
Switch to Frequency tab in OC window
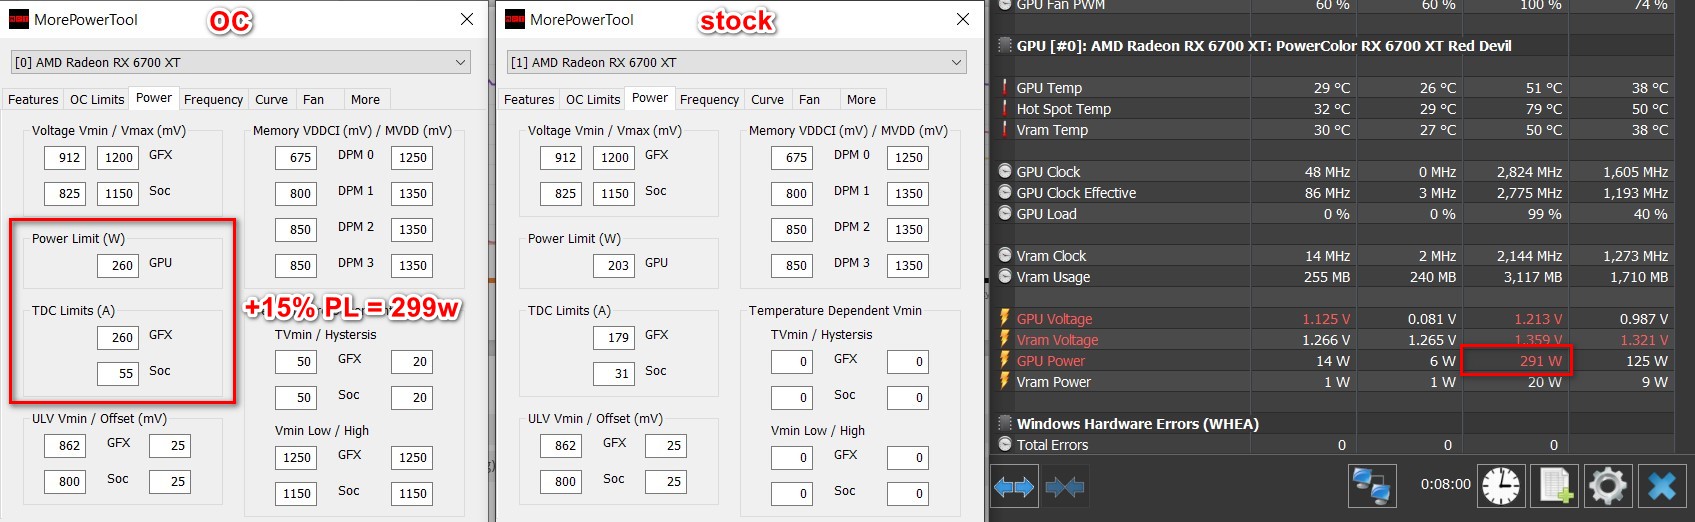coord(213,99)
